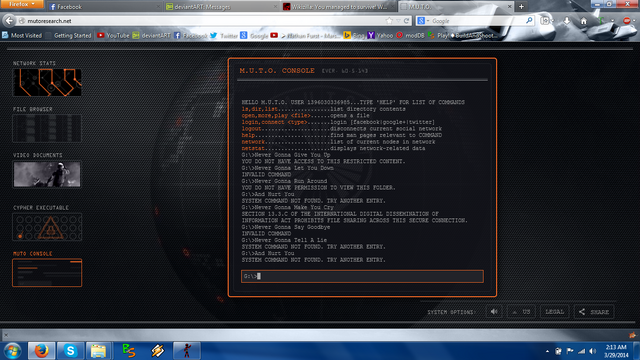Screen dimensions: 640x360
Task: Open the Nathan Furst YouTube bookmark
Action: point(305,36)
